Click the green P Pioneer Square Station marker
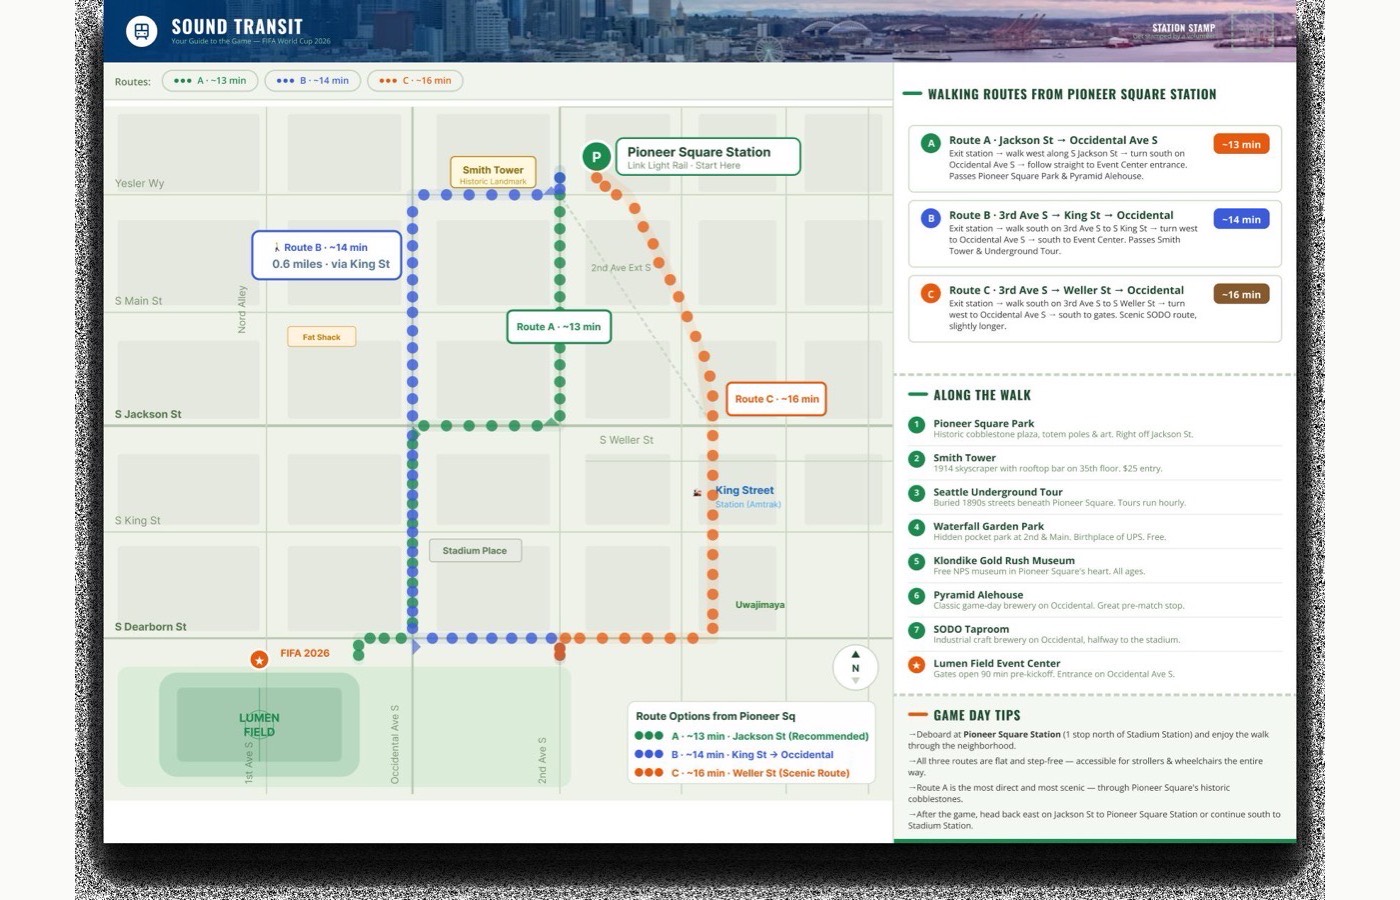1400x900 pixels. (596, 157)
